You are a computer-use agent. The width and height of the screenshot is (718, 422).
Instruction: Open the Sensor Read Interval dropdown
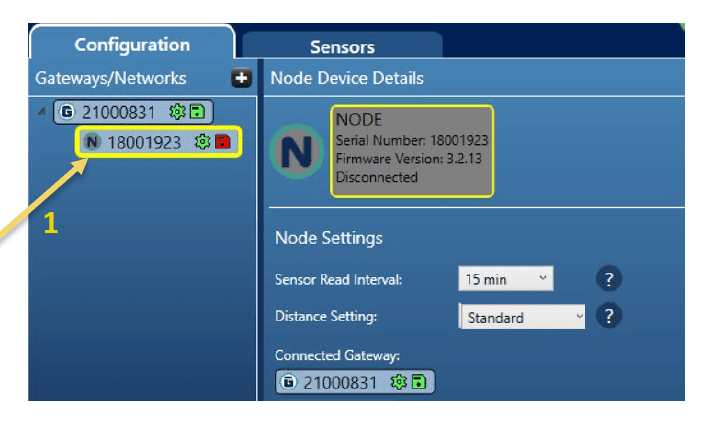[x=505, y=280]
